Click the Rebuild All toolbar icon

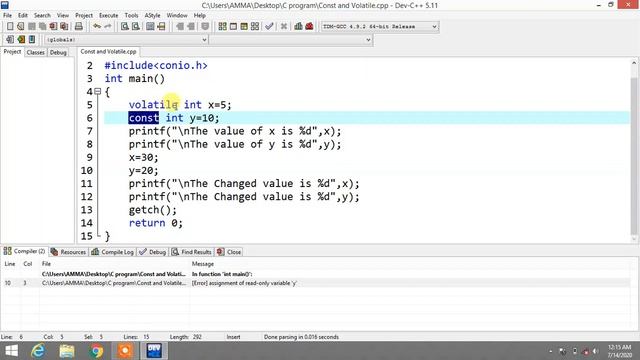point(255,27)
